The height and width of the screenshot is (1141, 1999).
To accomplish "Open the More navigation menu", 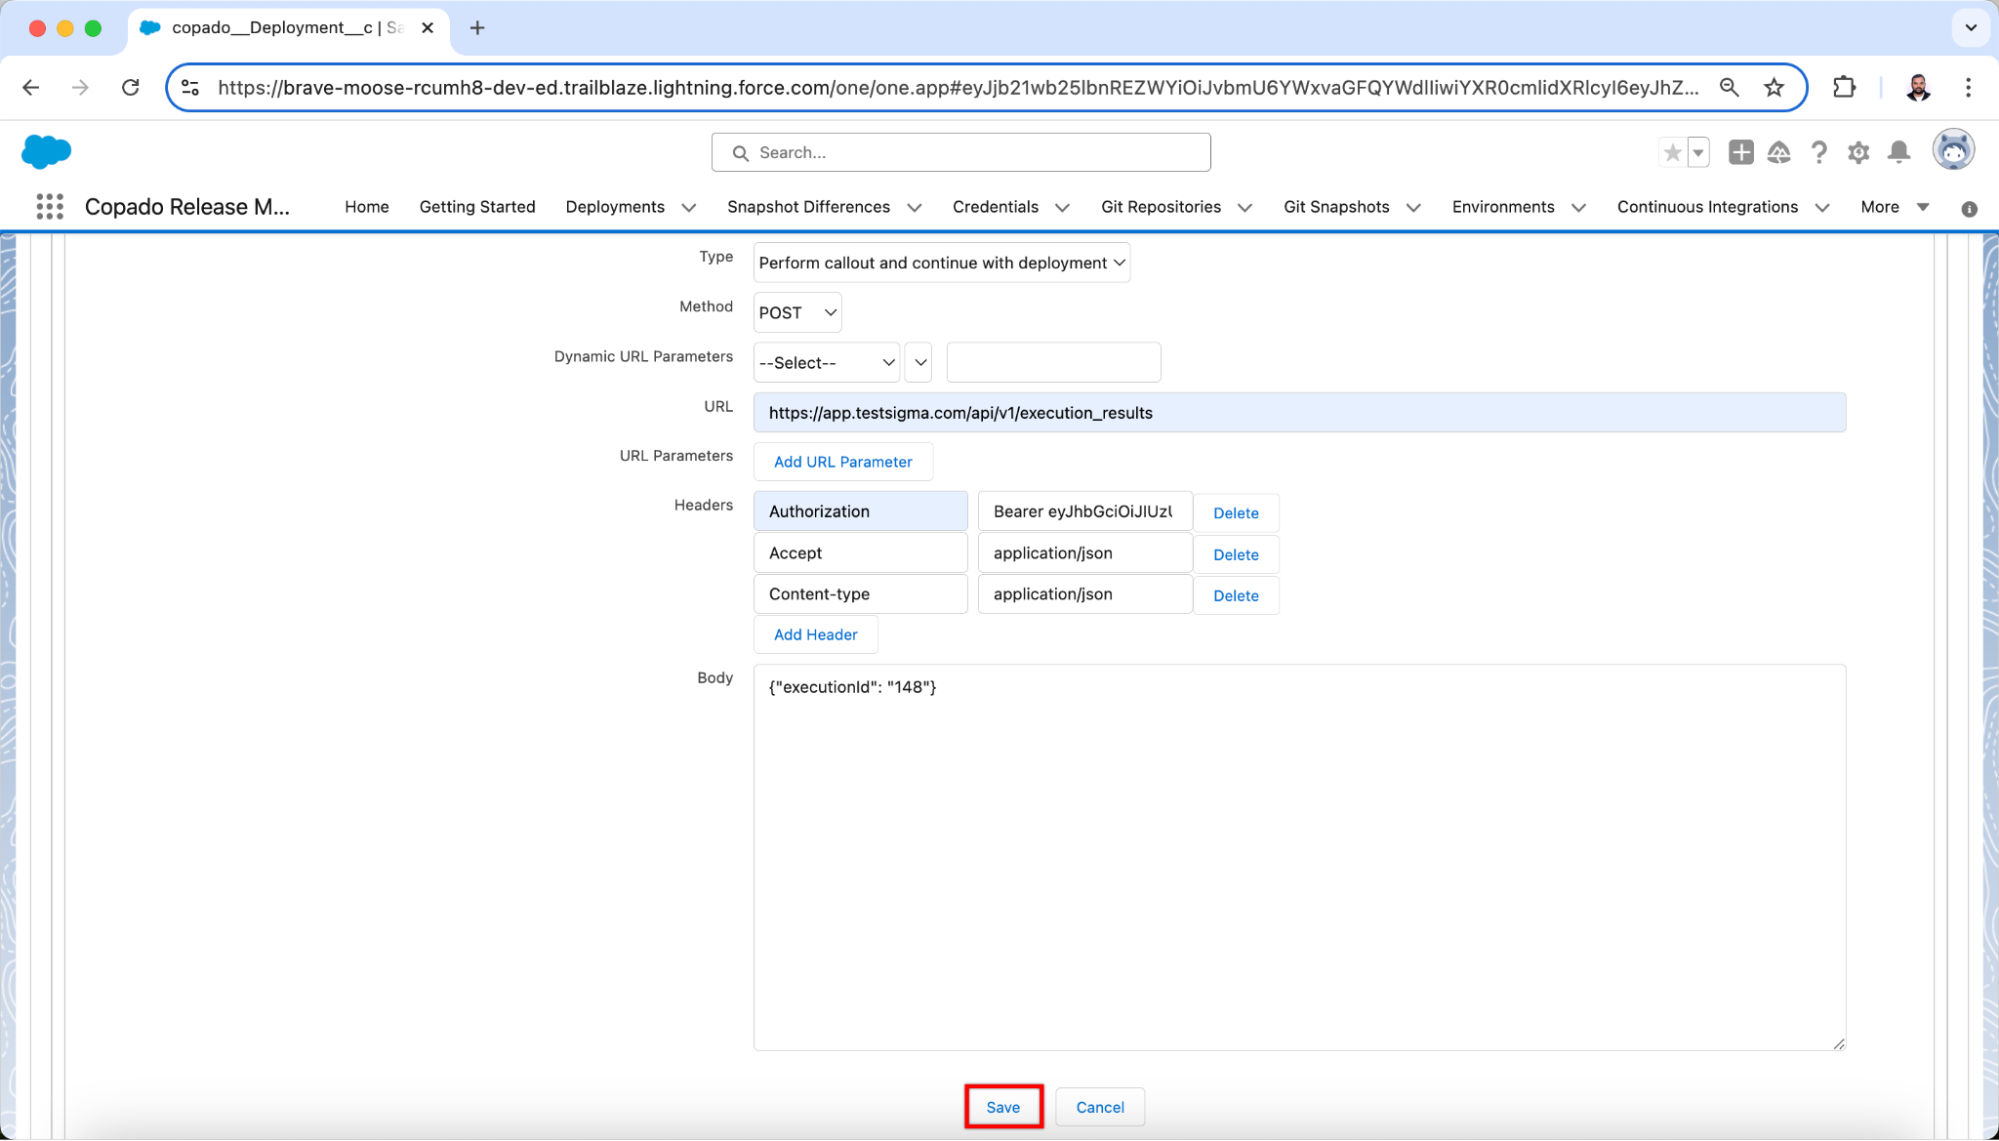I will coord(1894,207).
